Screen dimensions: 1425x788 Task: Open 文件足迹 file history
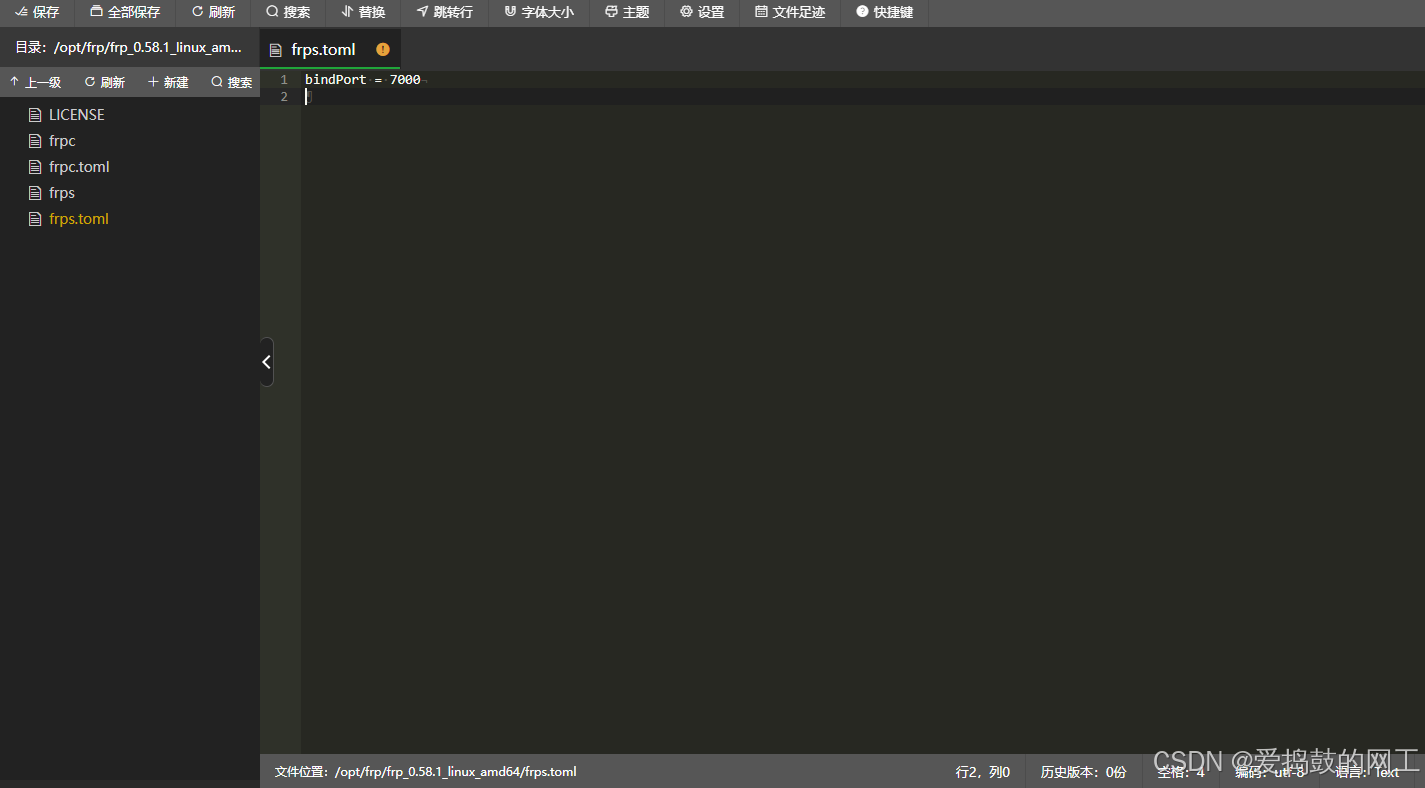coord(790,12)
